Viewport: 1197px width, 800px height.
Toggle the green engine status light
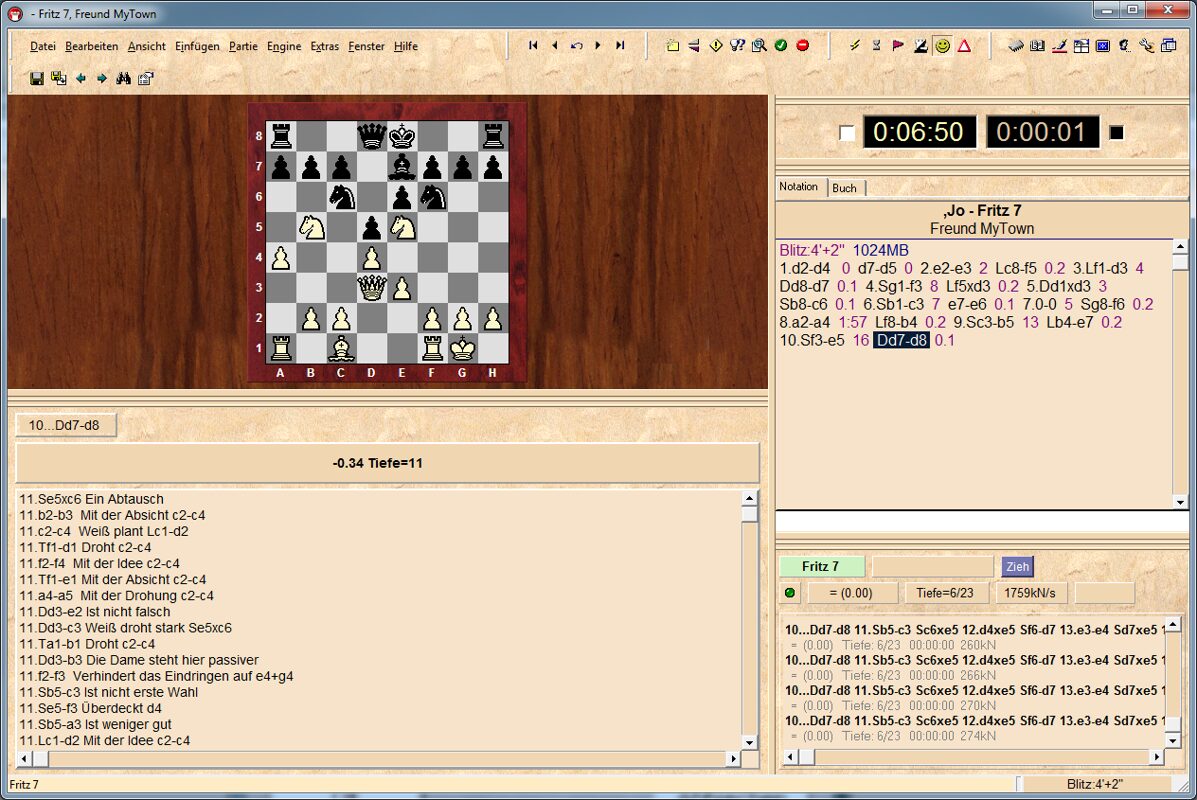(790, 593)
